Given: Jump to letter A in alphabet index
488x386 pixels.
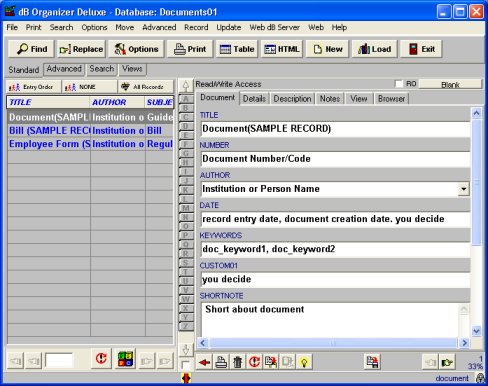Looking at the screenshot, I should click(x=186, y=99).
